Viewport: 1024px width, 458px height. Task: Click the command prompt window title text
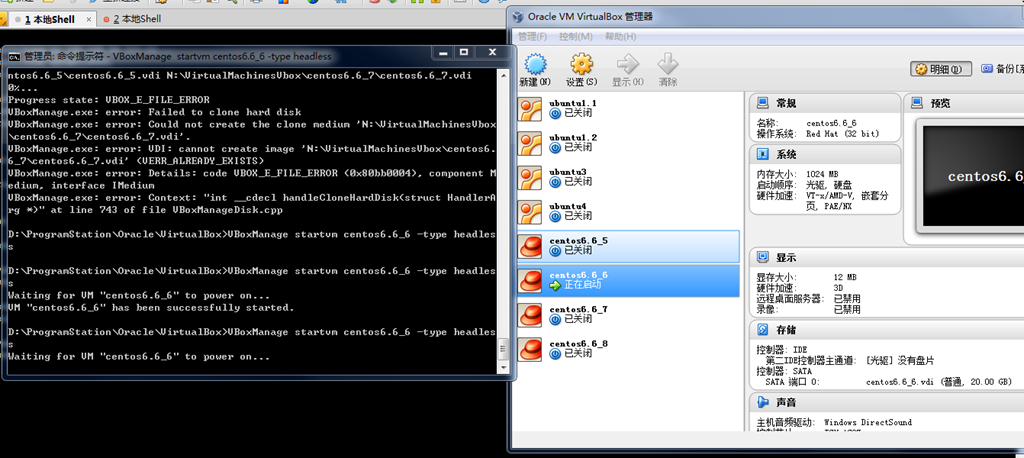point(178,57)
